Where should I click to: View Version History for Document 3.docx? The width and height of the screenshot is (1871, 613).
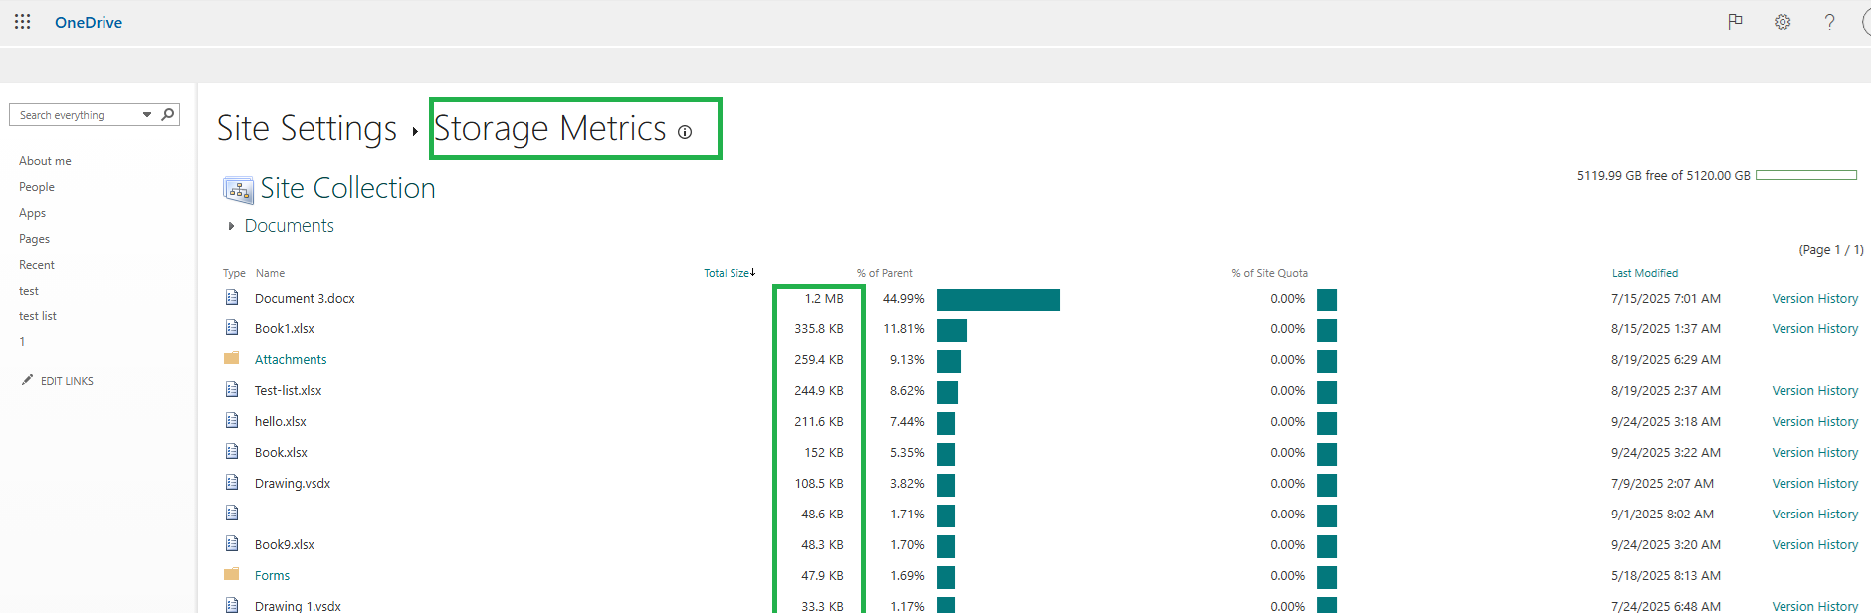pos(1815,298)
